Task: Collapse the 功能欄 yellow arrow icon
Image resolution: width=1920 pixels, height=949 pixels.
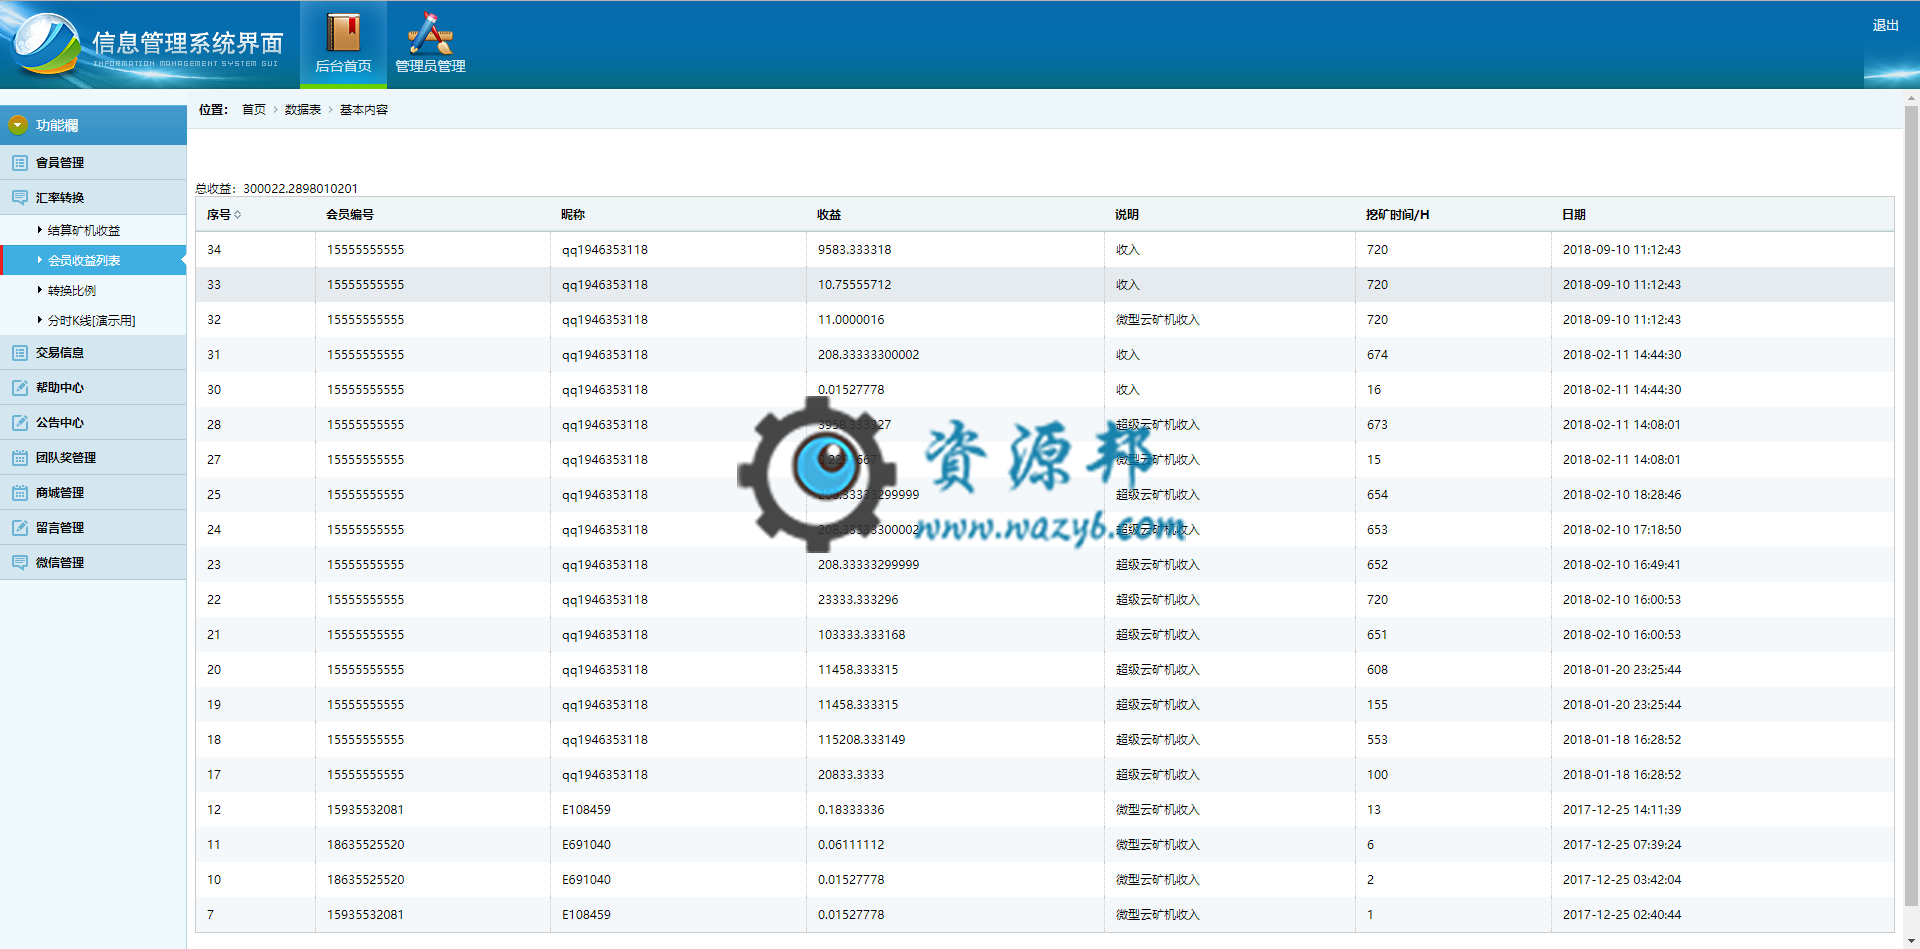Action: tap(18, 125)
